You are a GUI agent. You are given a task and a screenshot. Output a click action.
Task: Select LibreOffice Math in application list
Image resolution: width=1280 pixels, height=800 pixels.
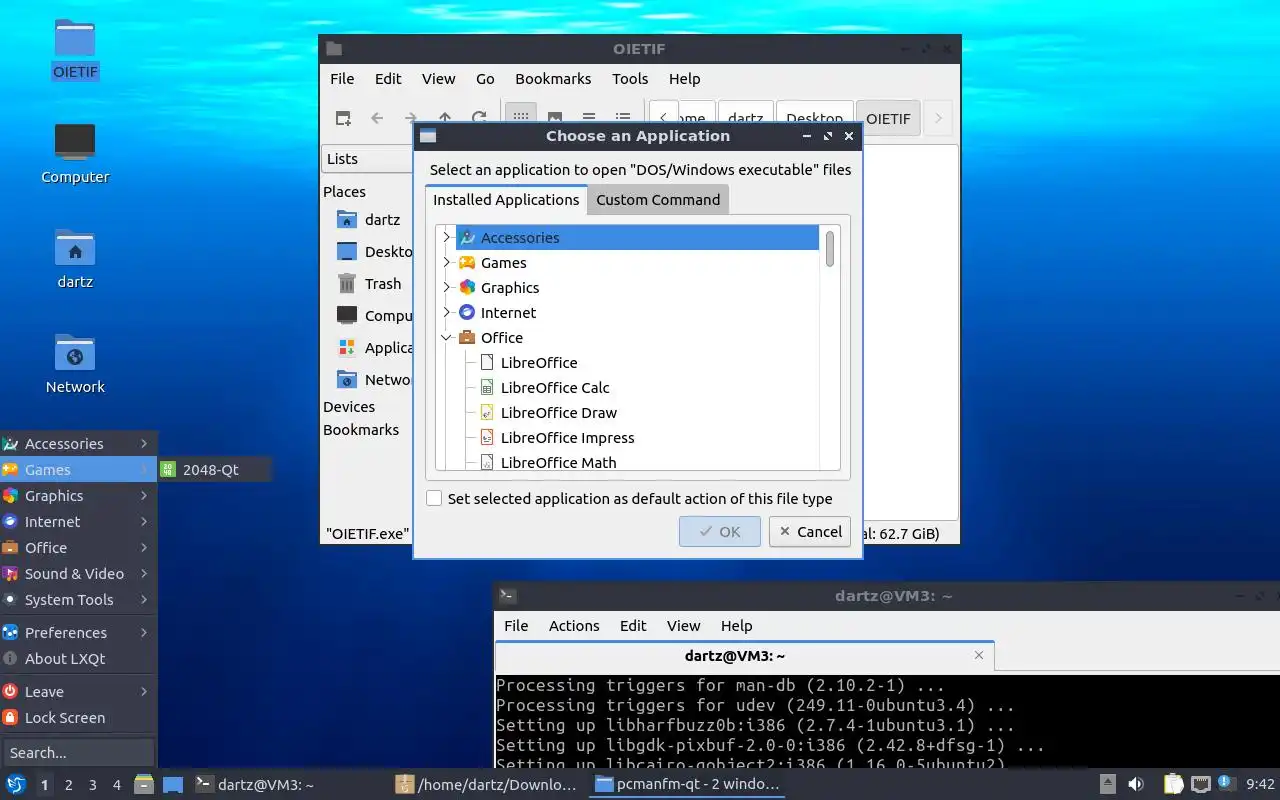[558, 462]
